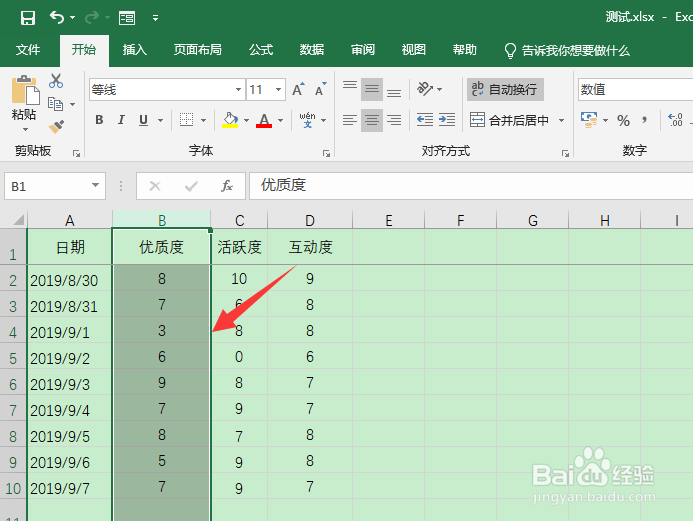
Task: Toggle 自动换行 wrap text
Action: [505, 90]
